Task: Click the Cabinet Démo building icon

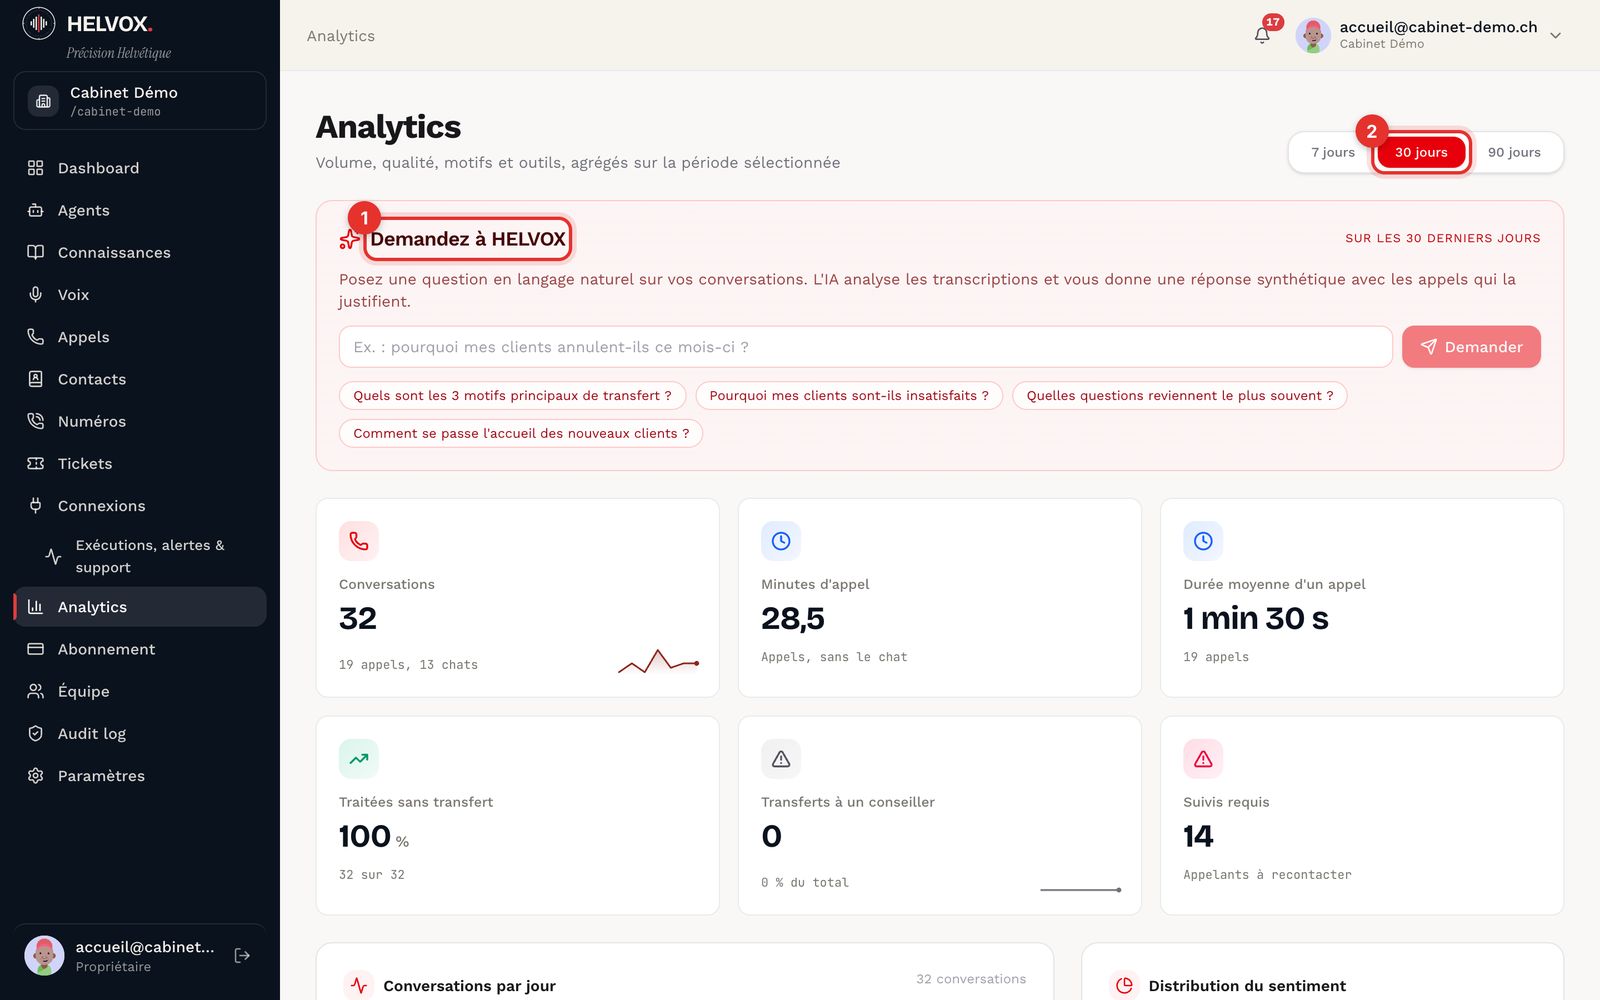Action: click(43, 101)
